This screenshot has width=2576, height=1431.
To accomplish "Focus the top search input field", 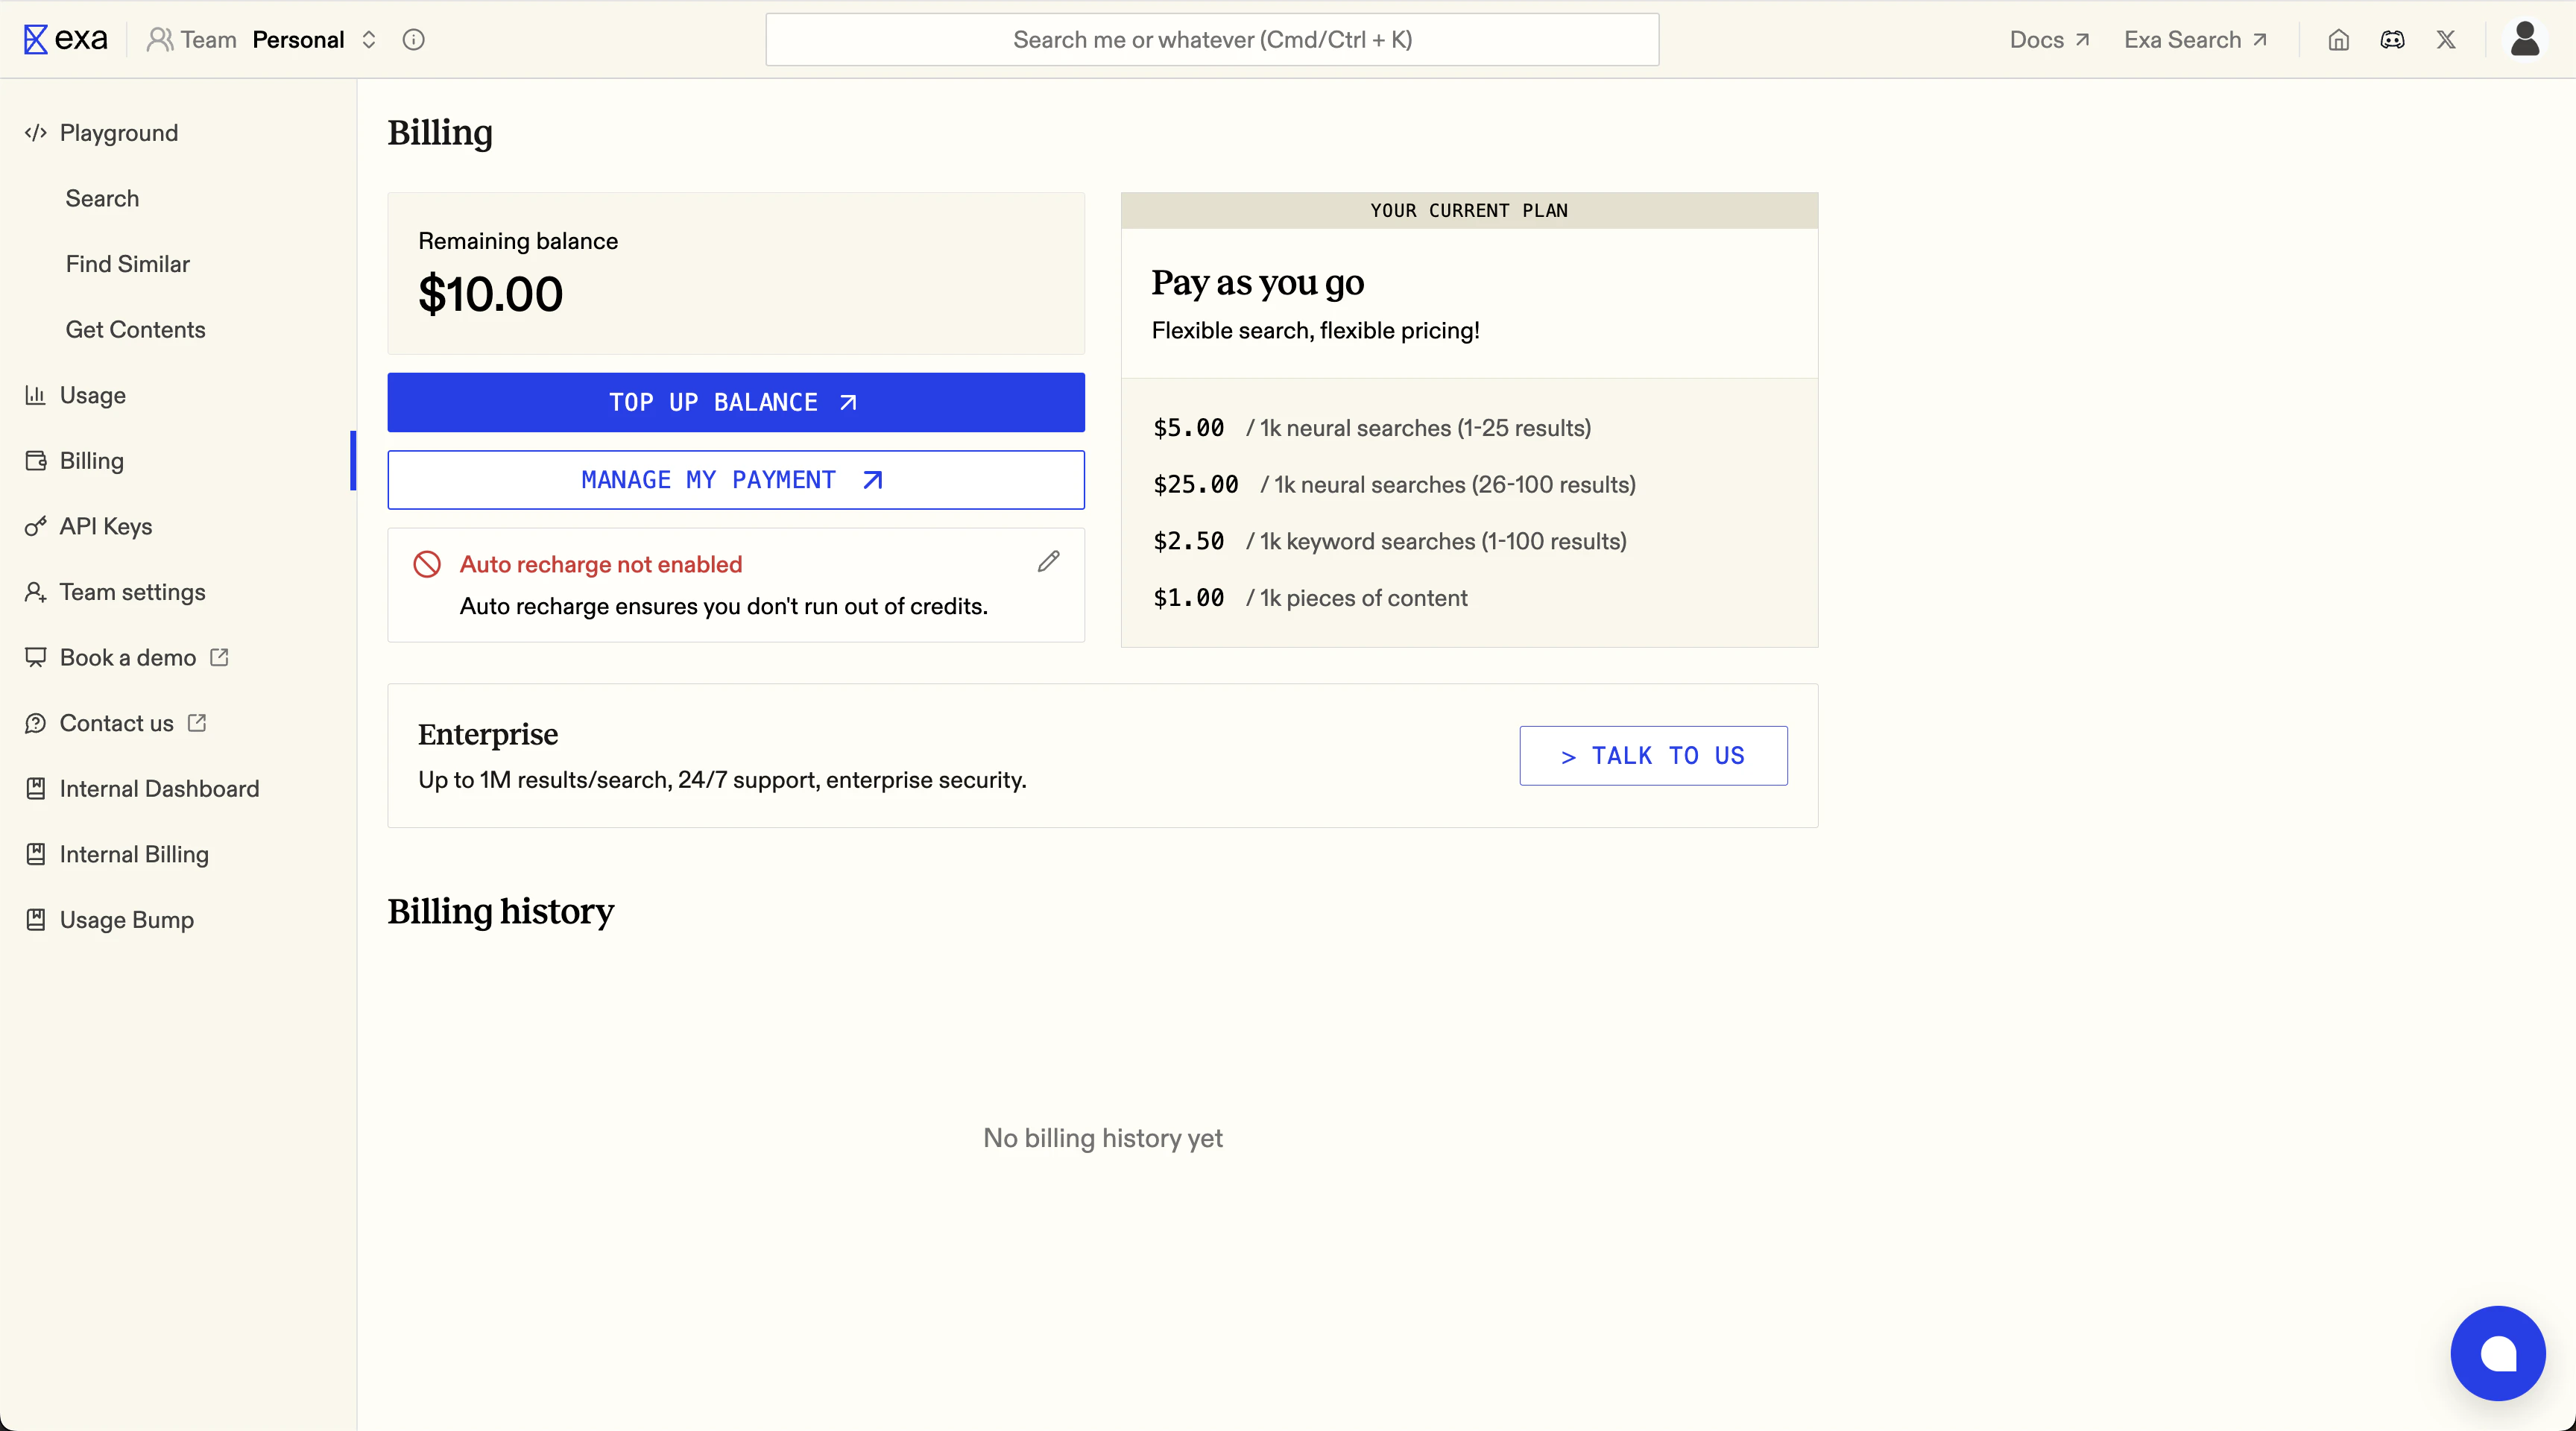I will (1212, 40).
